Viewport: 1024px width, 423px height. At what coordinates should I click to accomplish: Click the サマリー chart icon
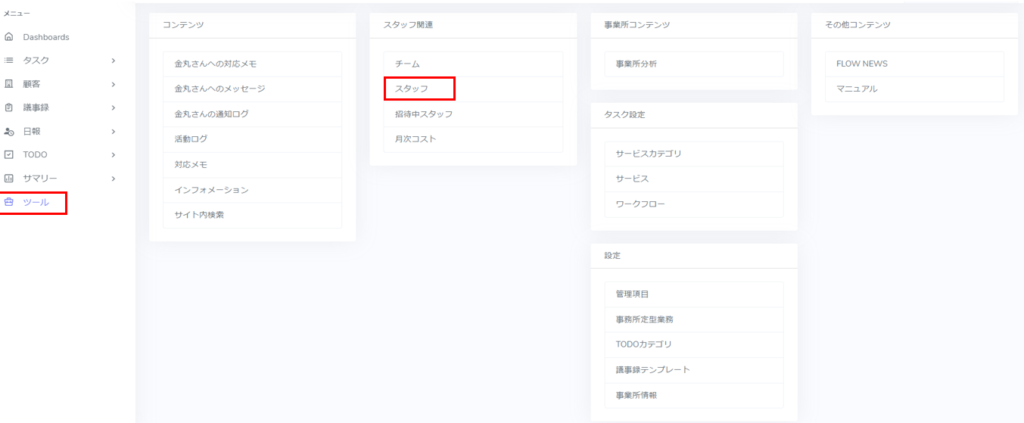coord(9,178)
